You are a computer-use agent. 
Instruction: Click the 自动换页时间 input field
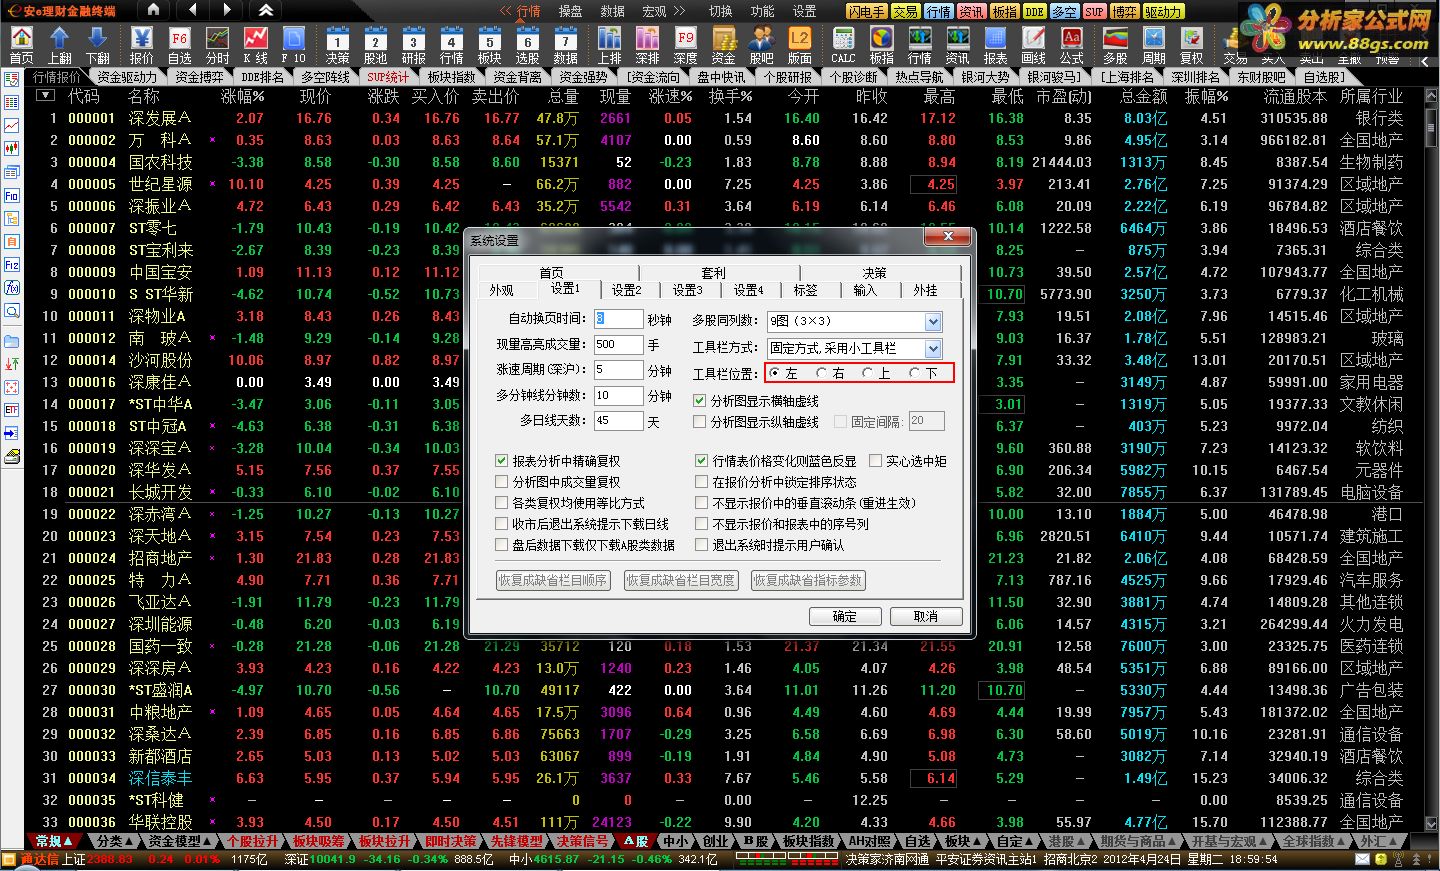pyautogui.click(x=618, y=319)
